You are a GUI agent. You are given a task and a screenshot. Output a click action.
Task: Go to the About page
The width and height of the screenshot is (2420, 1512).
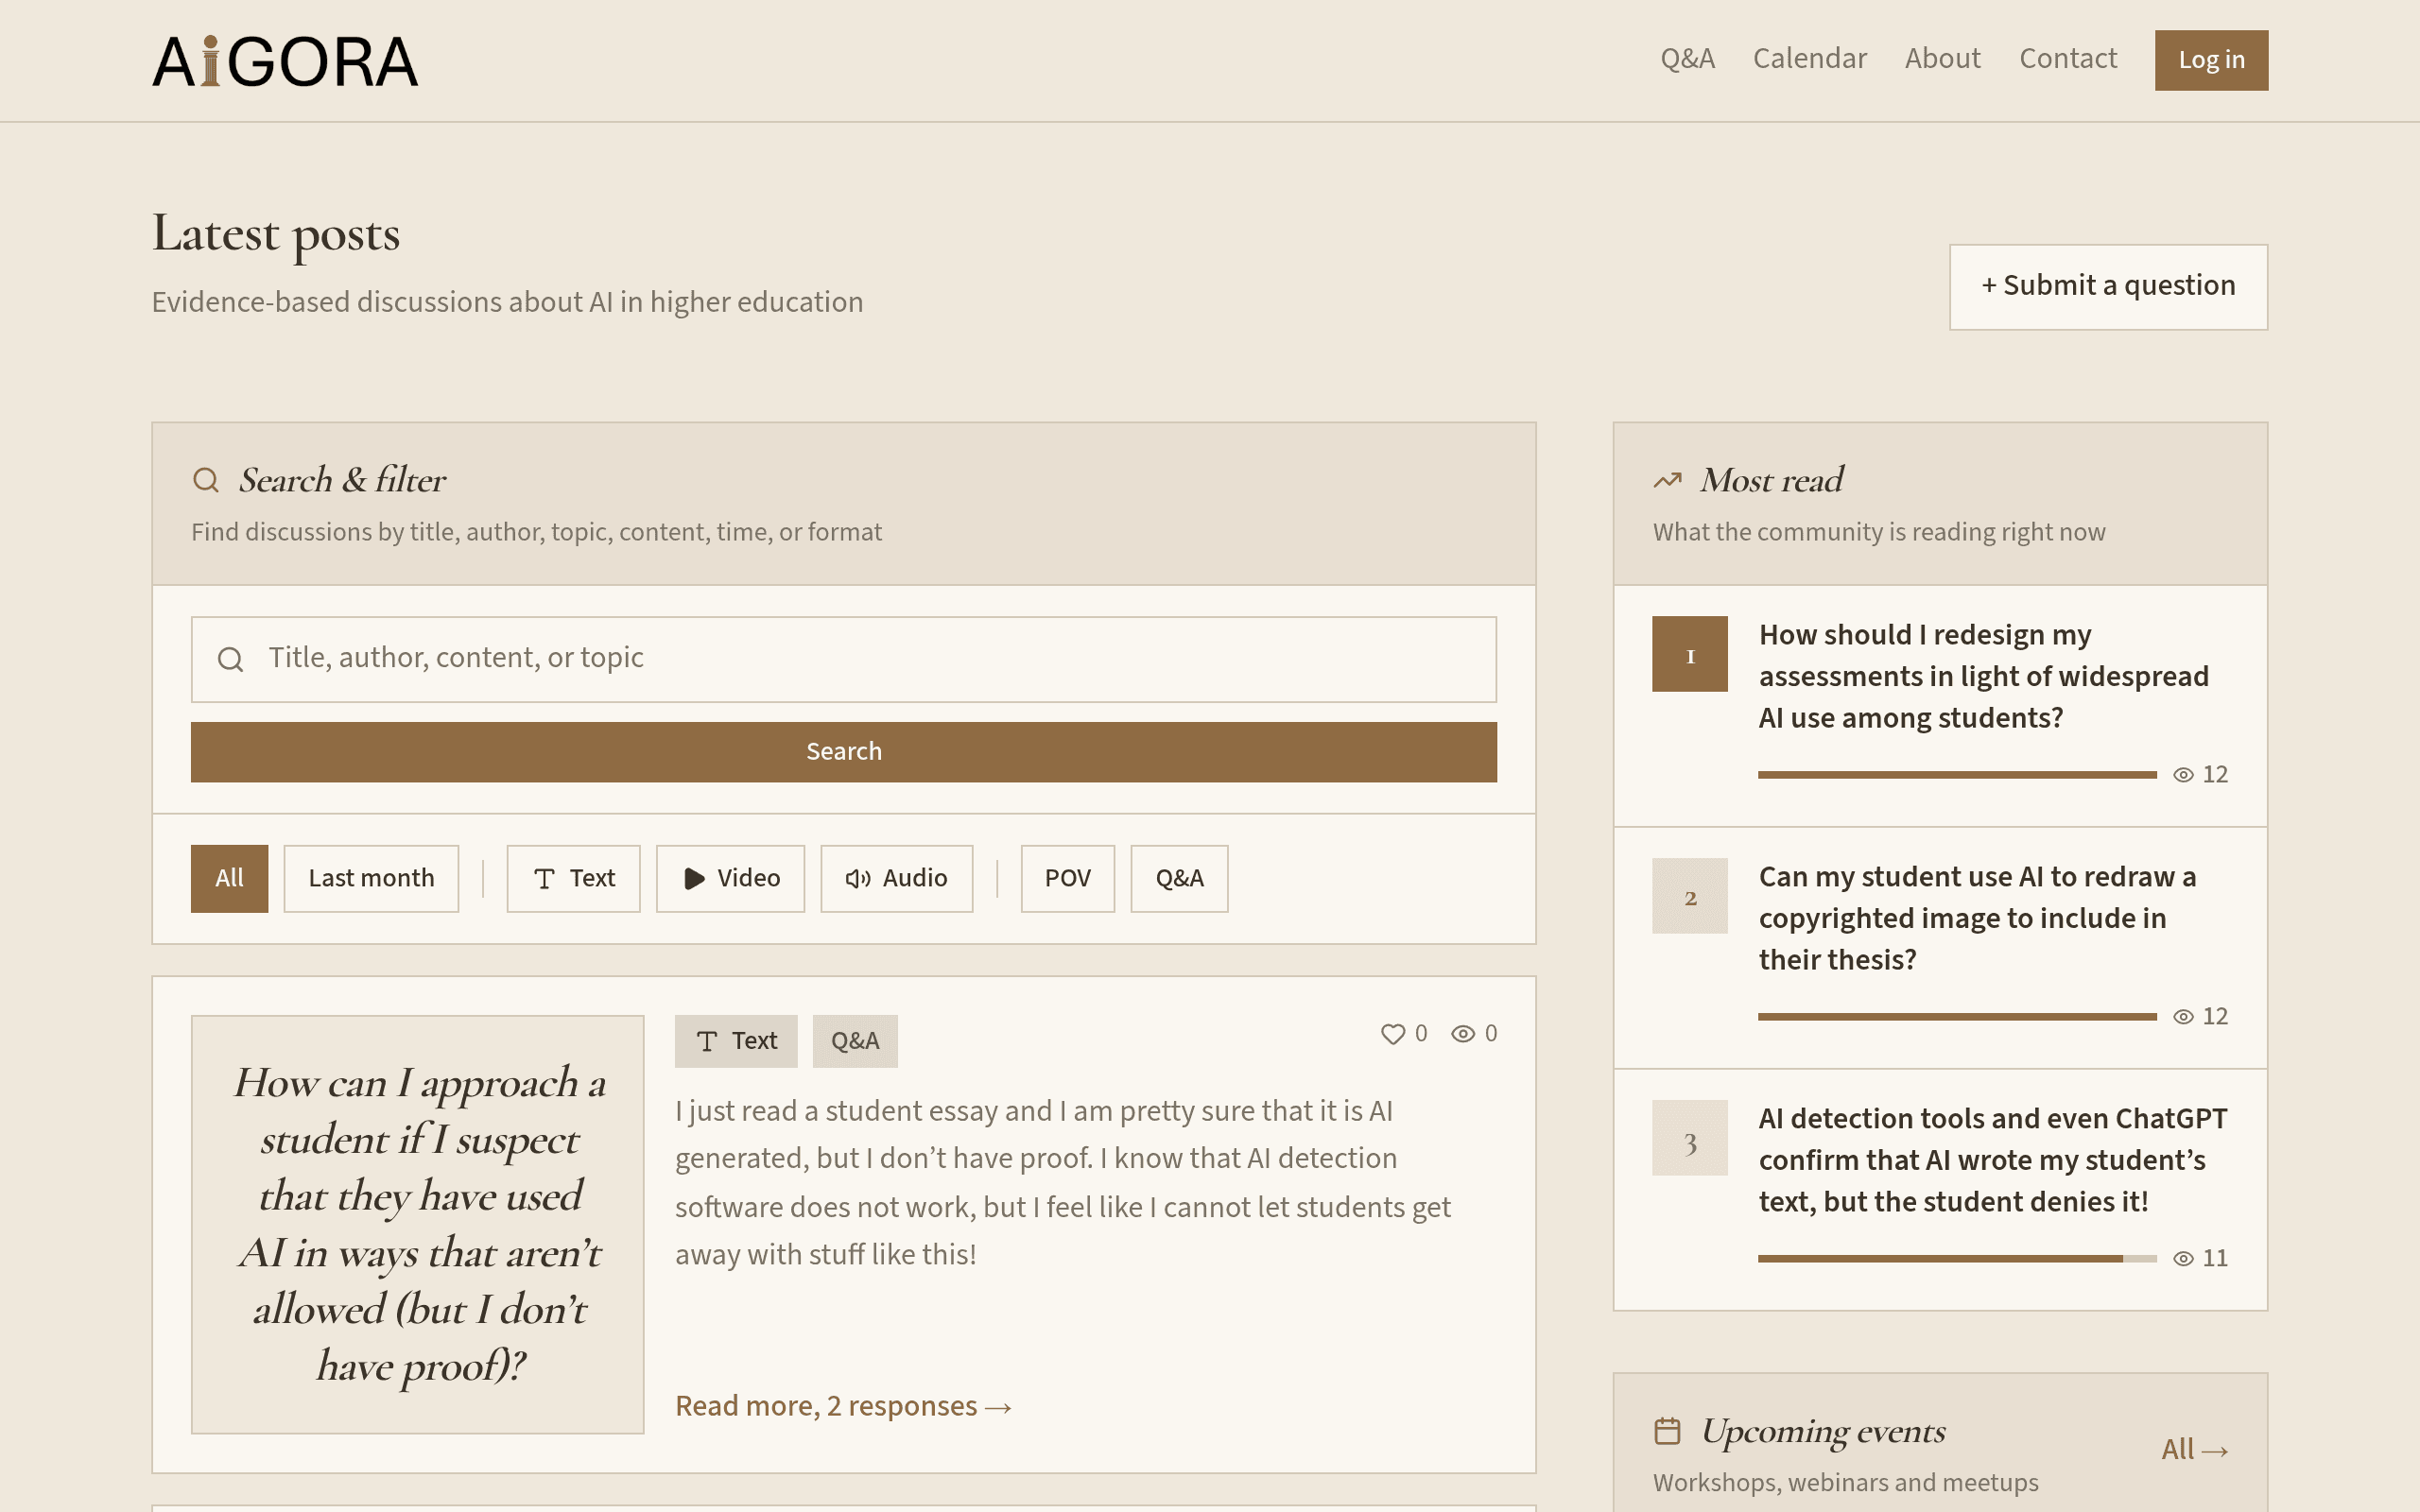point(1942,59)
